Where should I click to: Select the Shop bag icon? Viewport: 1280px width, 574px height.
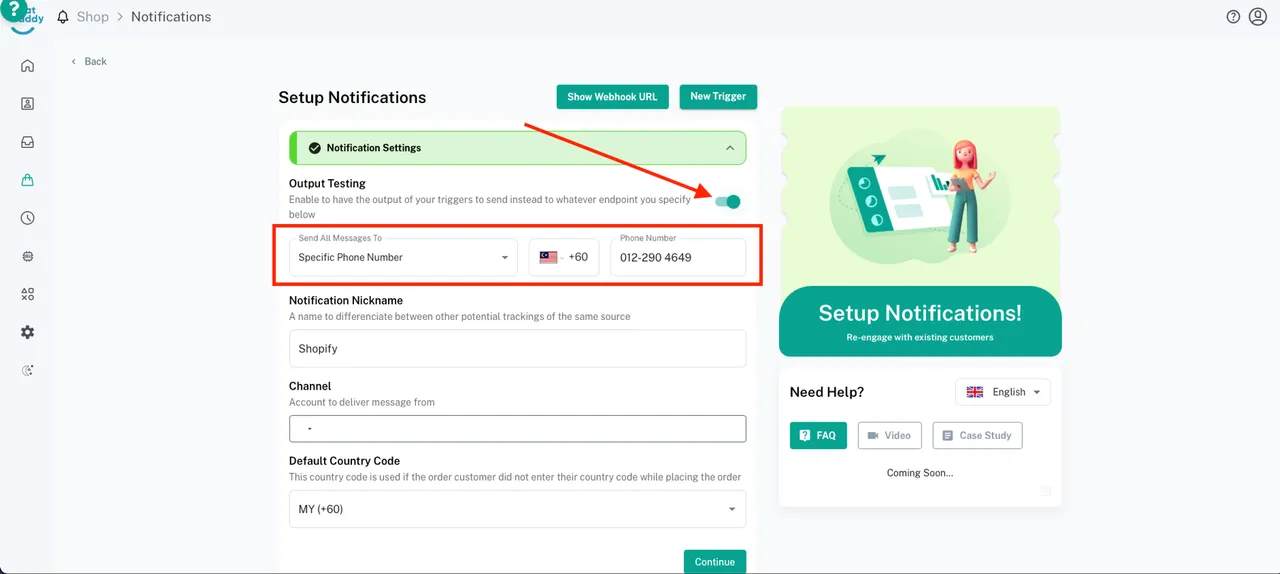[27, 180]
